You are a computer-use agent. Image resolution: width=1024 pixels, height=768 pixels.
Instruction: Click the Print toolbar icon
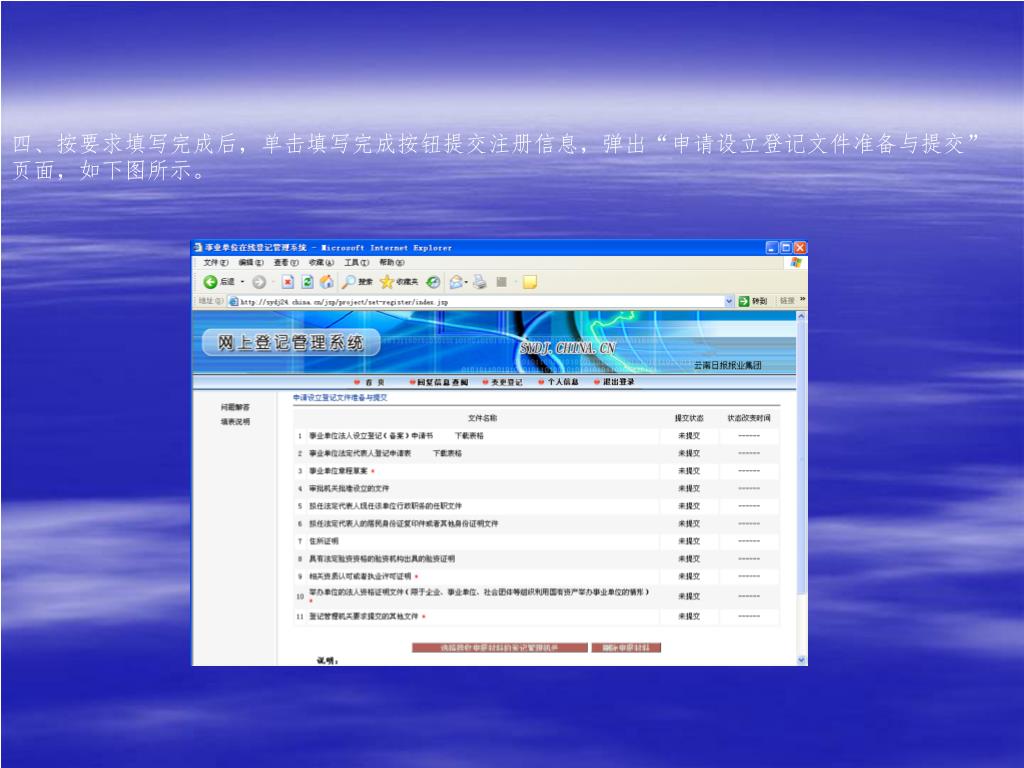[x=480, y=282]
